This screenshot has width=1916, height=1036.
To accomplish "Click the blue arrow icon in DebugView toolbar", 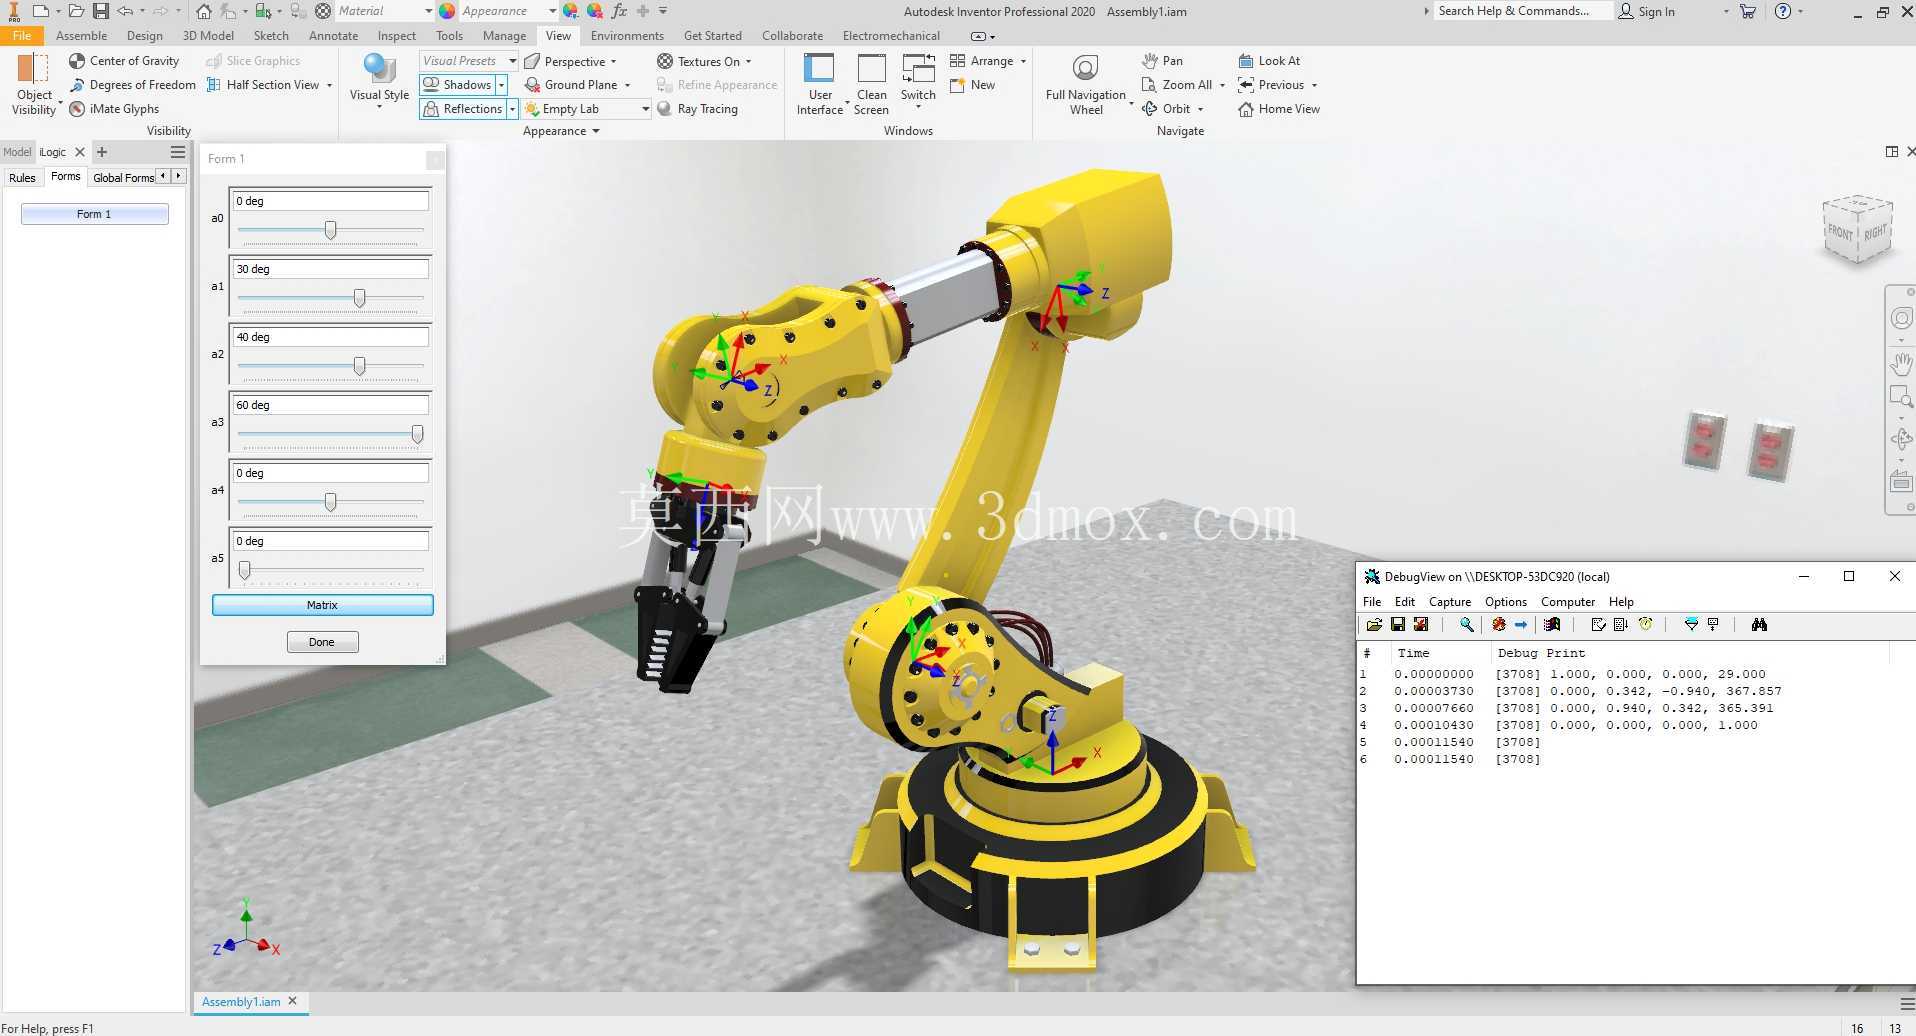I will point(1521,625).
